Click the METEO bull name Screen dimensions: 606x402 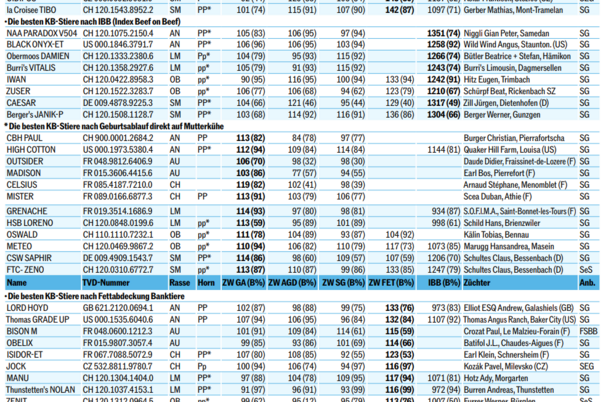[x=19, y=247]
